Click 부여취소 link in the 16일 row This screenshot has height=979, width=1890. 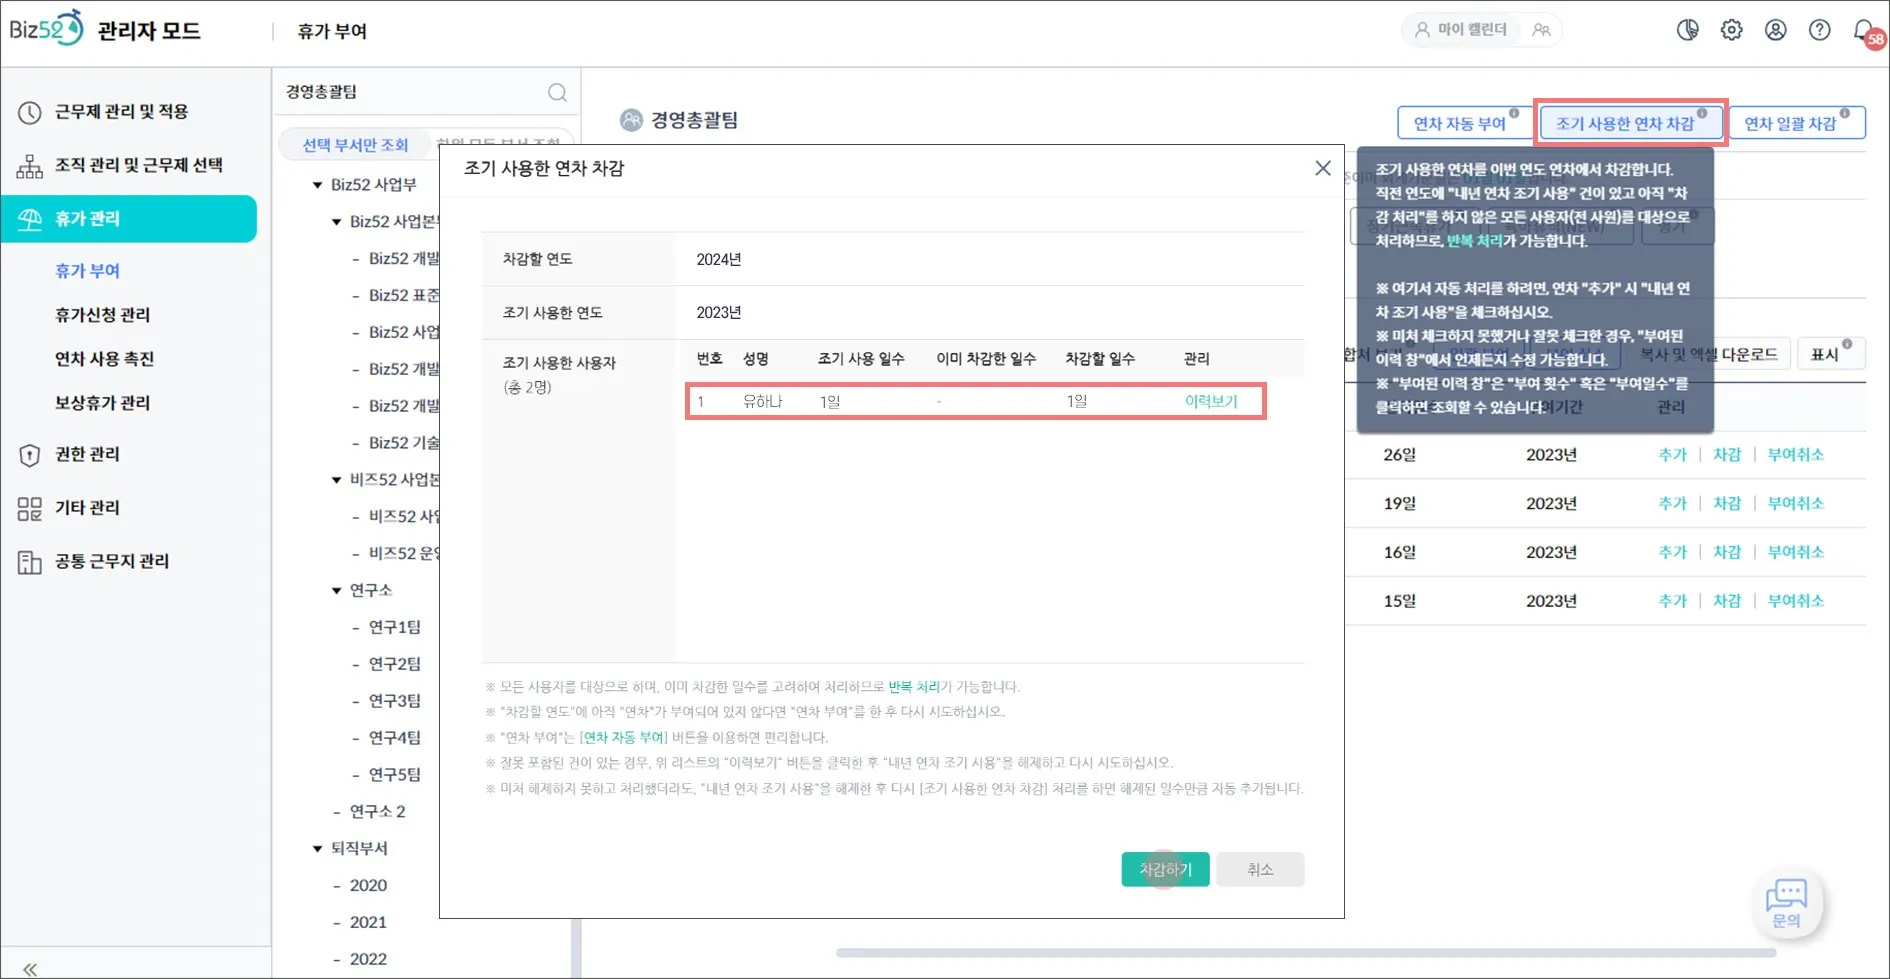pyautogui.click(x=1795, y=553)
